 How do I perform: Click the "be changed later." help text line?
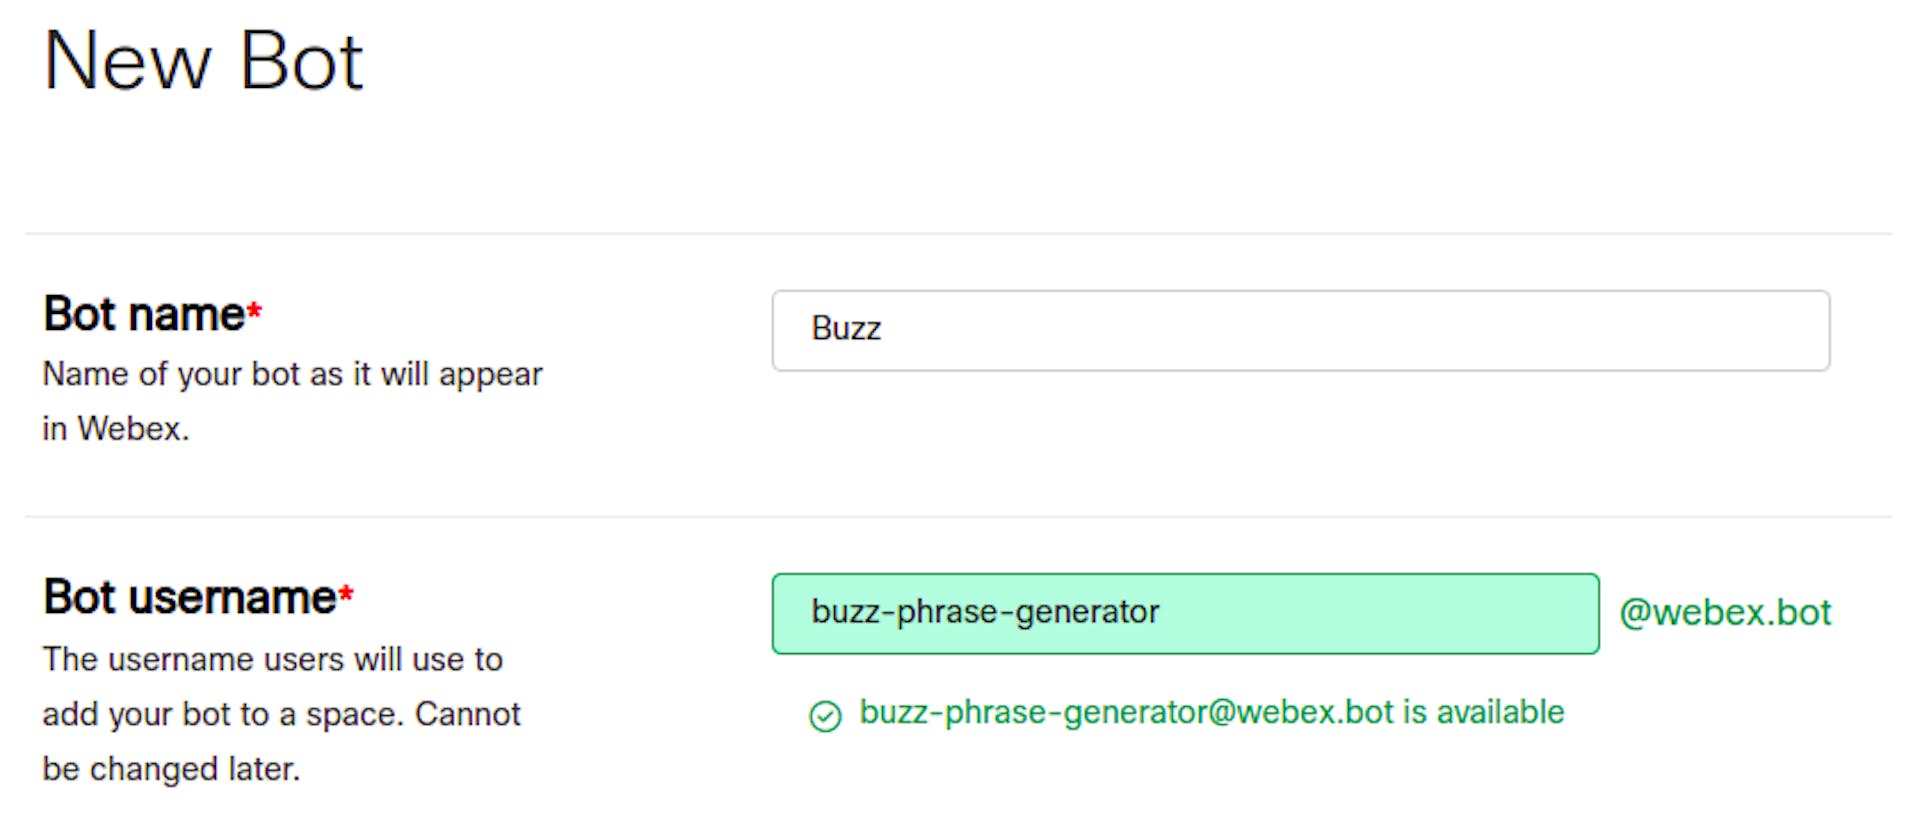coord(171,769)
